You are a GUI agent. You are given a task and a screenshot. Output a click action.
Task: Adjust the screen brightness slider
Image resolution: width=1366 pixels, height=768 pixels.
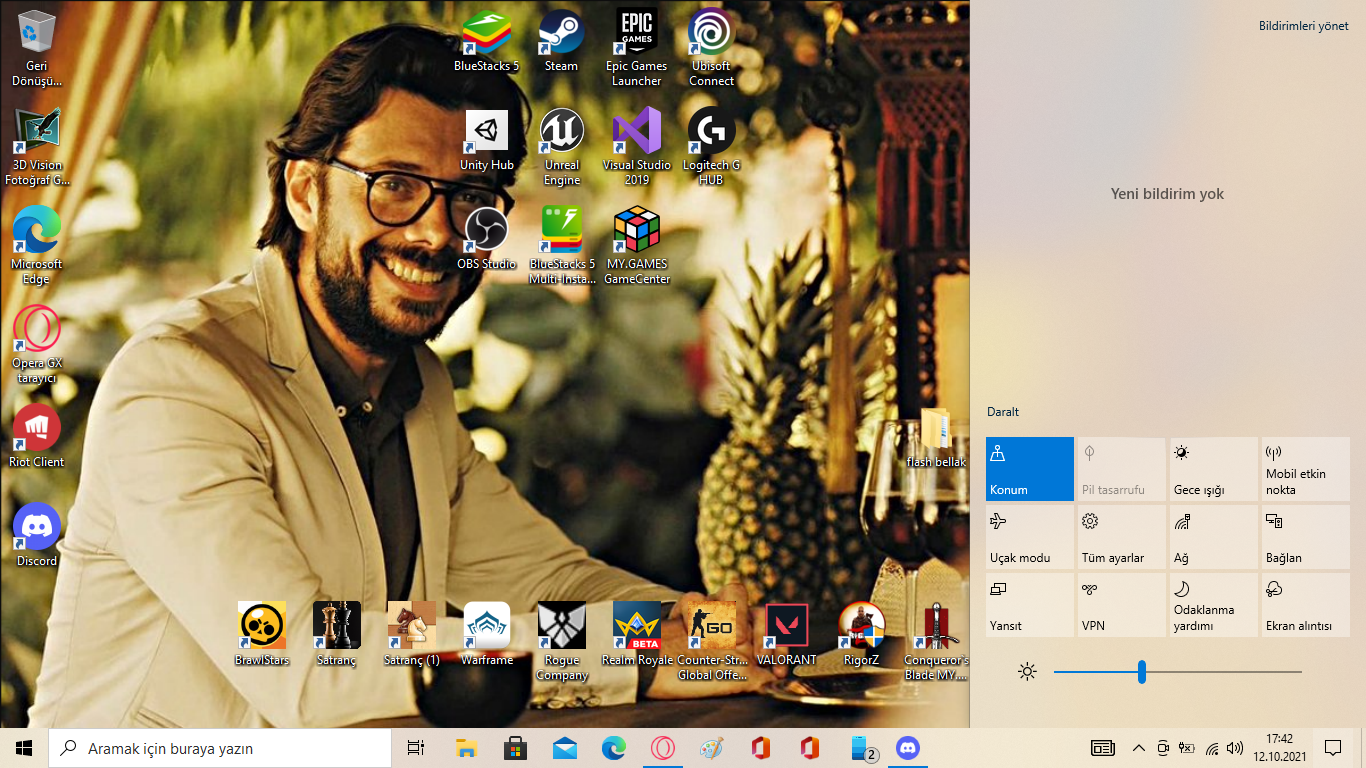pos(1141,672)
